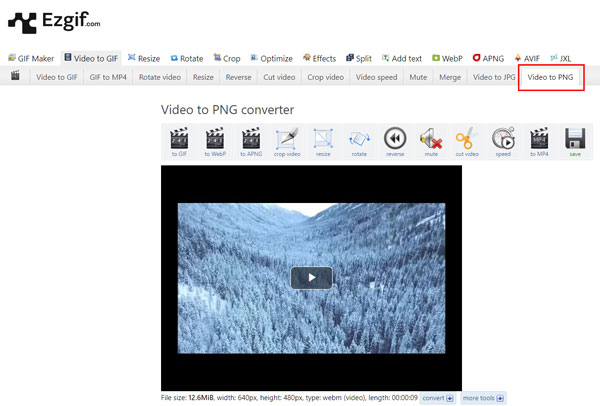Screen dimensions: 600x406
Task: Select the Video to GIF submenu tab
Action: tap(57, 77)
